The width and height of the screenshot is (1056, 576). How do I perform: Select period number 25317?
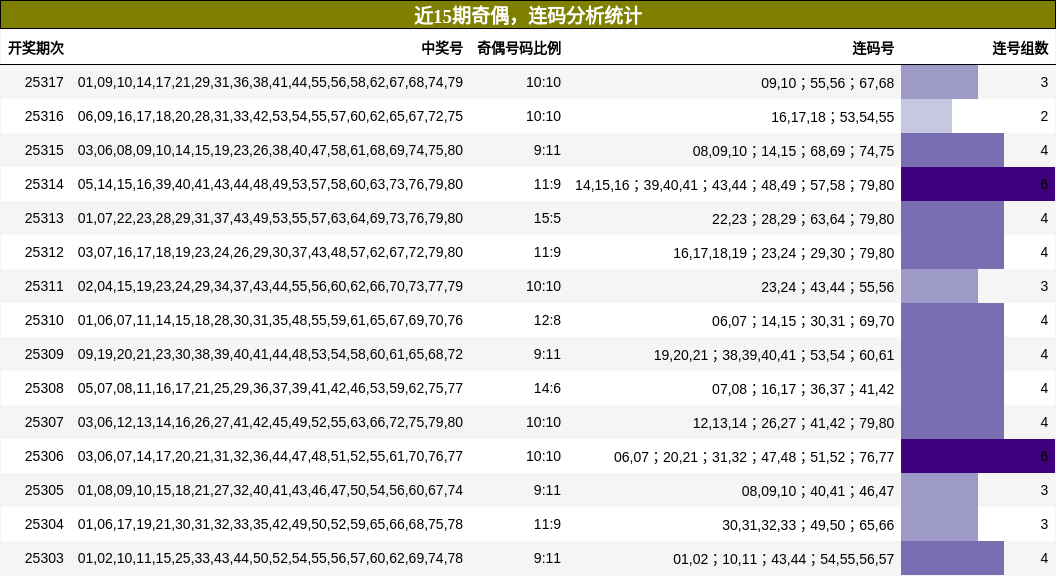[46, 82]
